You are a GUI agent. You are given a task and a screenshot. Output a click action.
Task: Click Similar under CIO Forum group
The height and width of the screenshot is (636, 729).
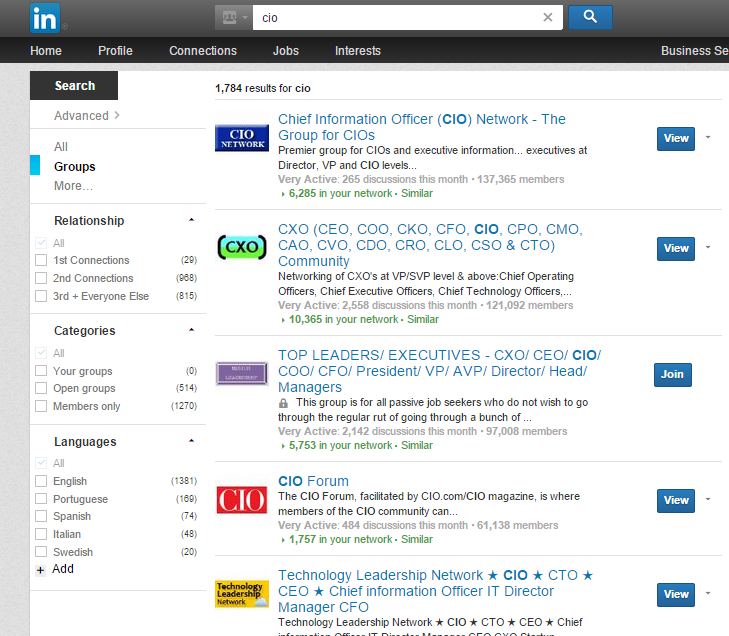click(417, 539)
